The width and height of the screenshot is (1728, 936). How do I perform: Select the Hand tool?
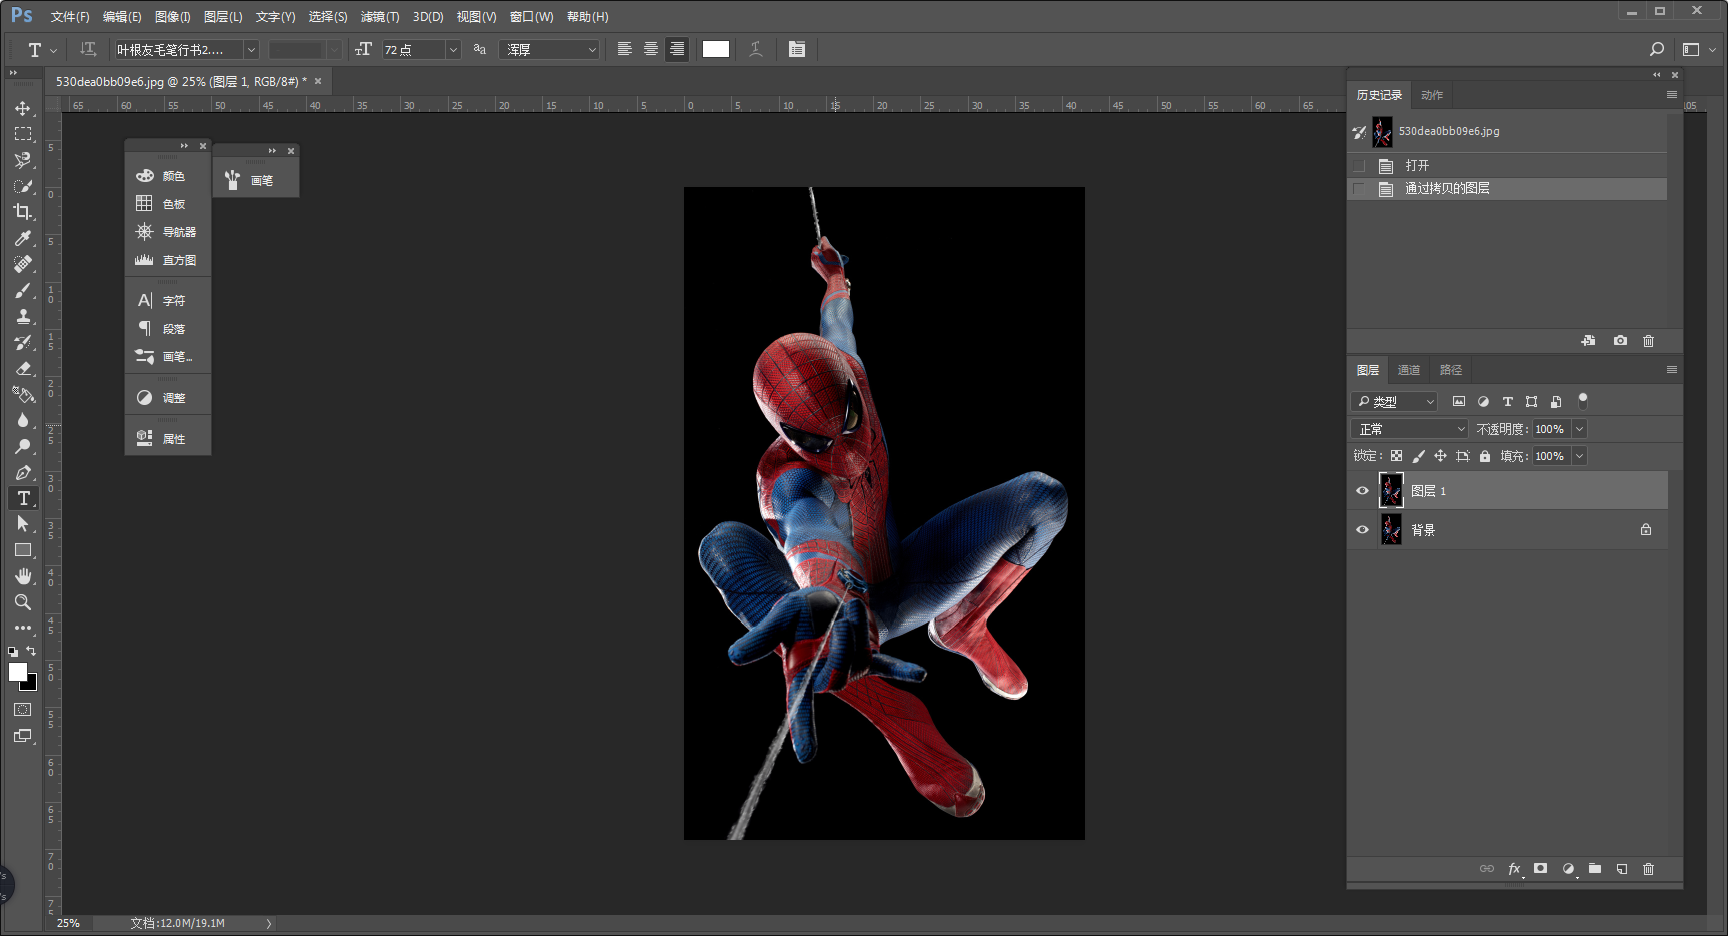click(22, 576)
